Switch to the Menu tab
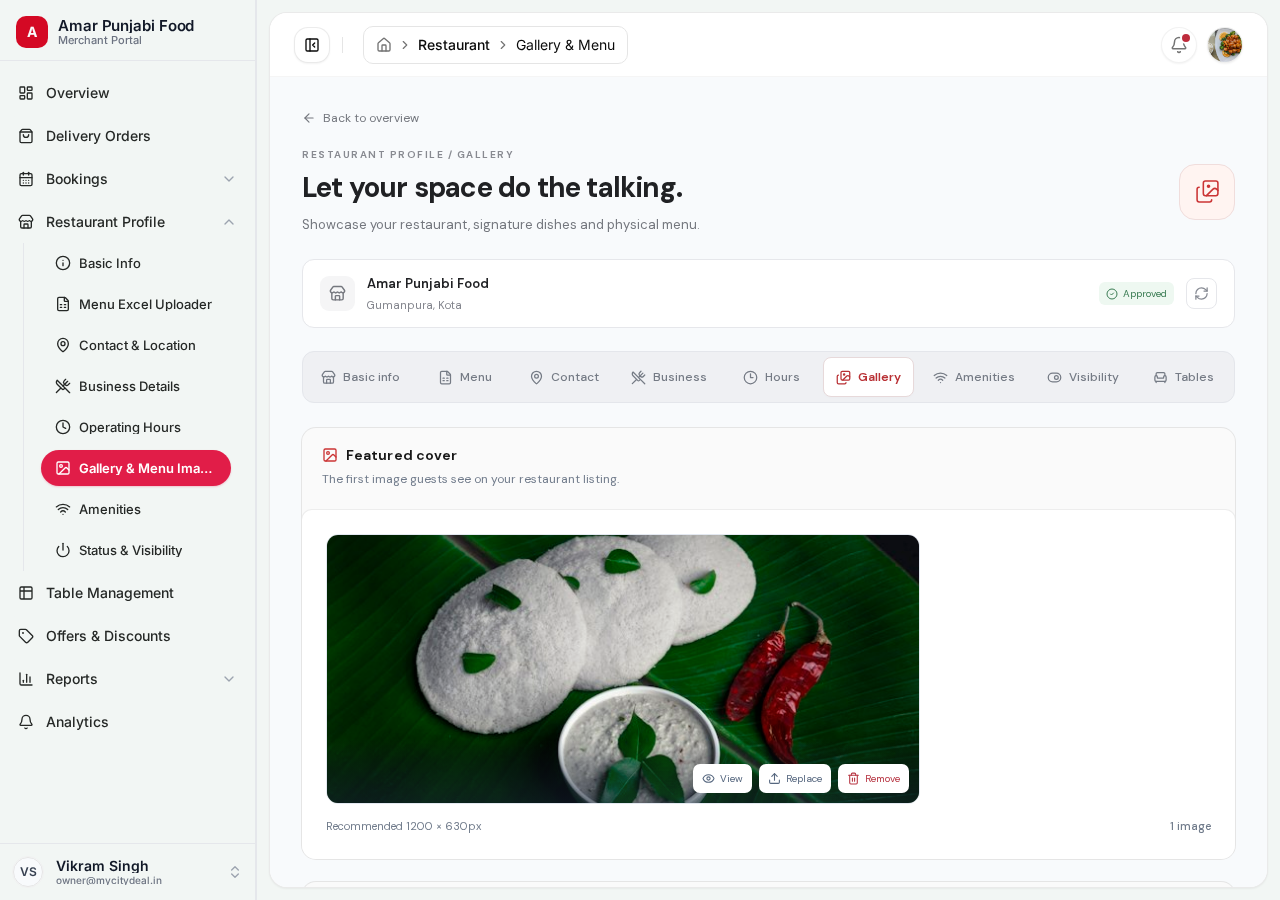The width and height of the screenshot is (1280, 900). [x=465, y=377]
